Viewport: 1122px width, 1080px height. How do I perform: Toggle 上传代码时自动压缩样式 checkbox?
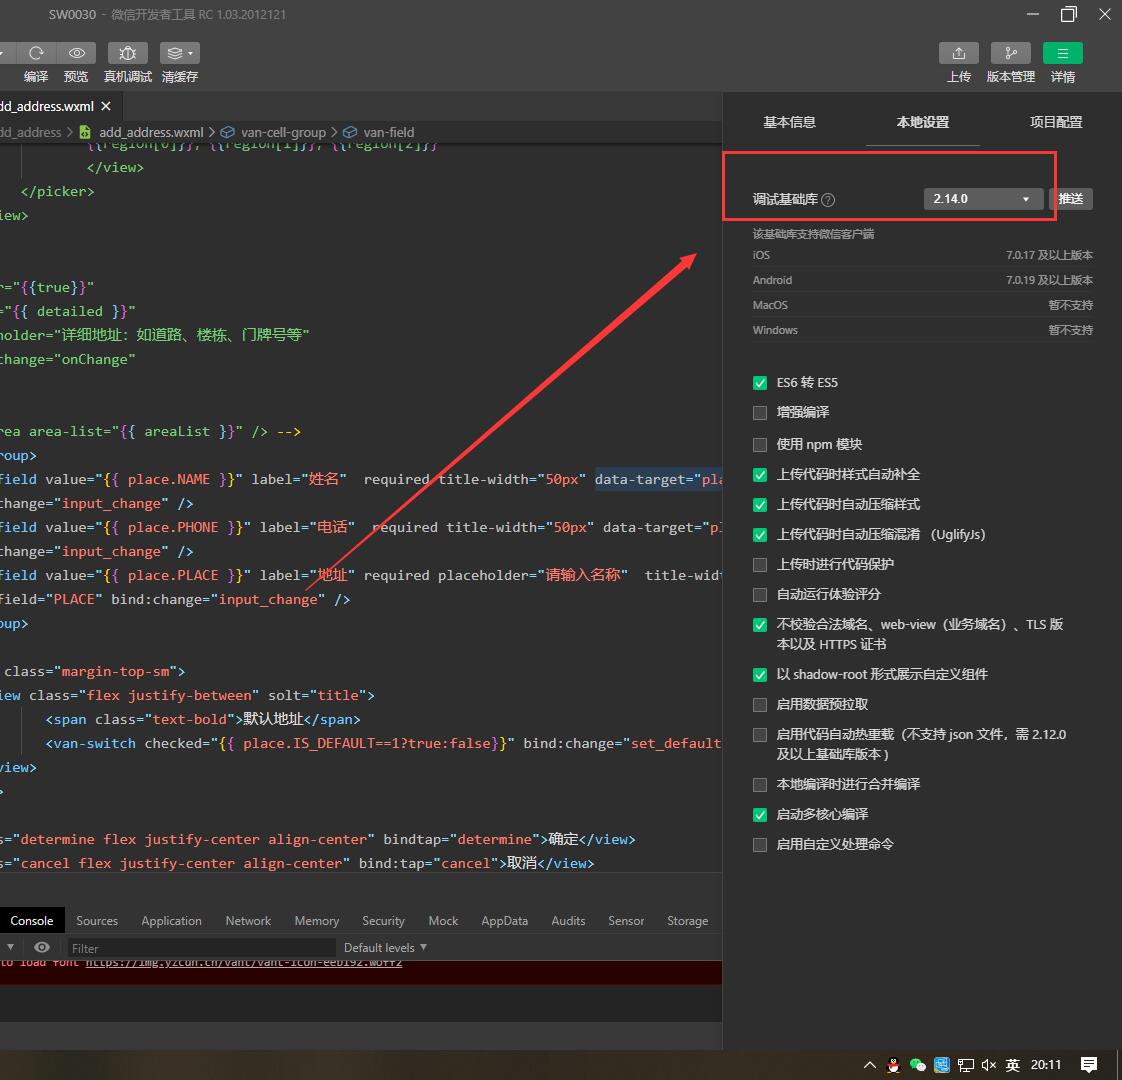(760, 505)
